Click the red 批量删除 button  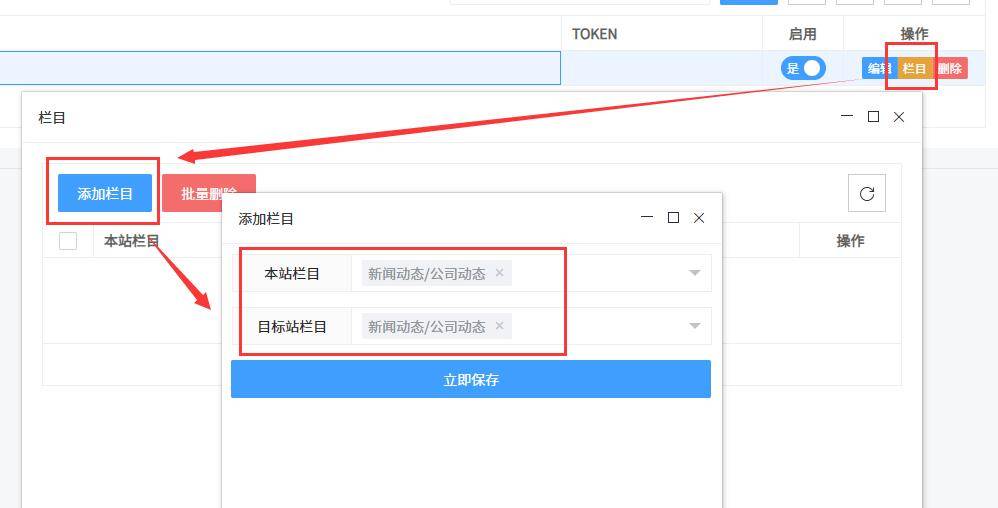click(209, 193)
